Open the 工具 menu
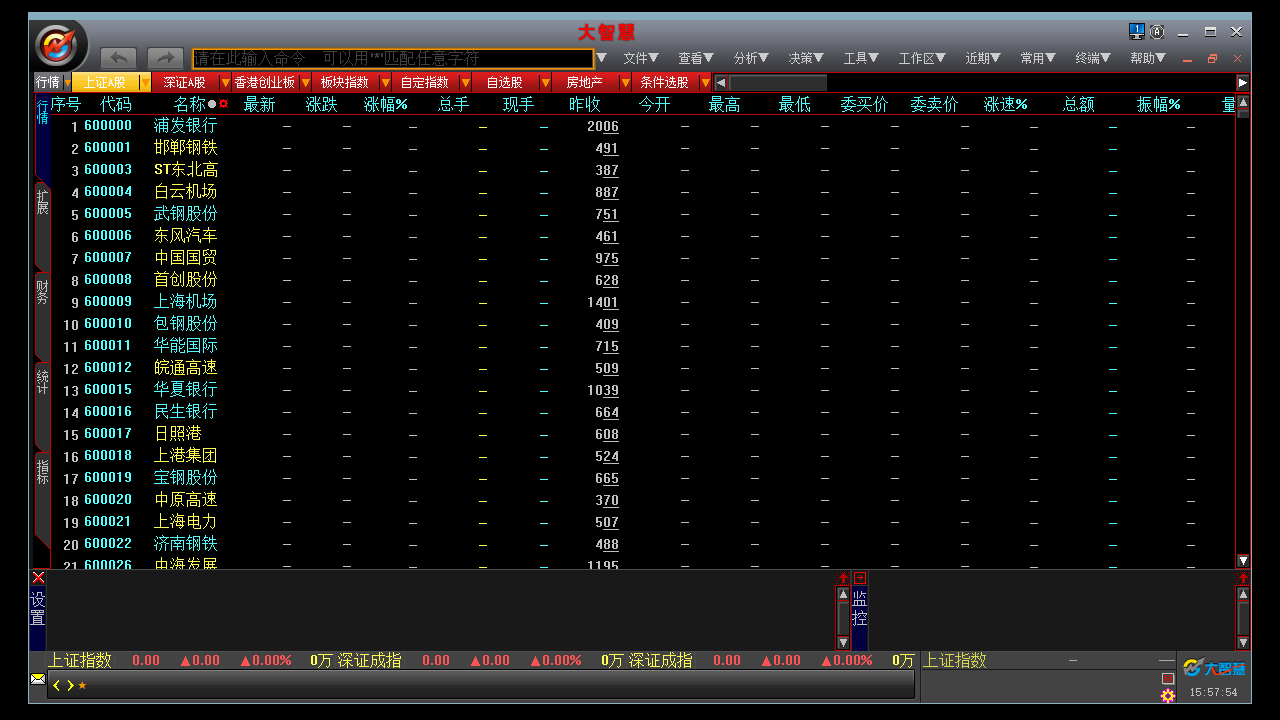 click(x=861, y=59)
